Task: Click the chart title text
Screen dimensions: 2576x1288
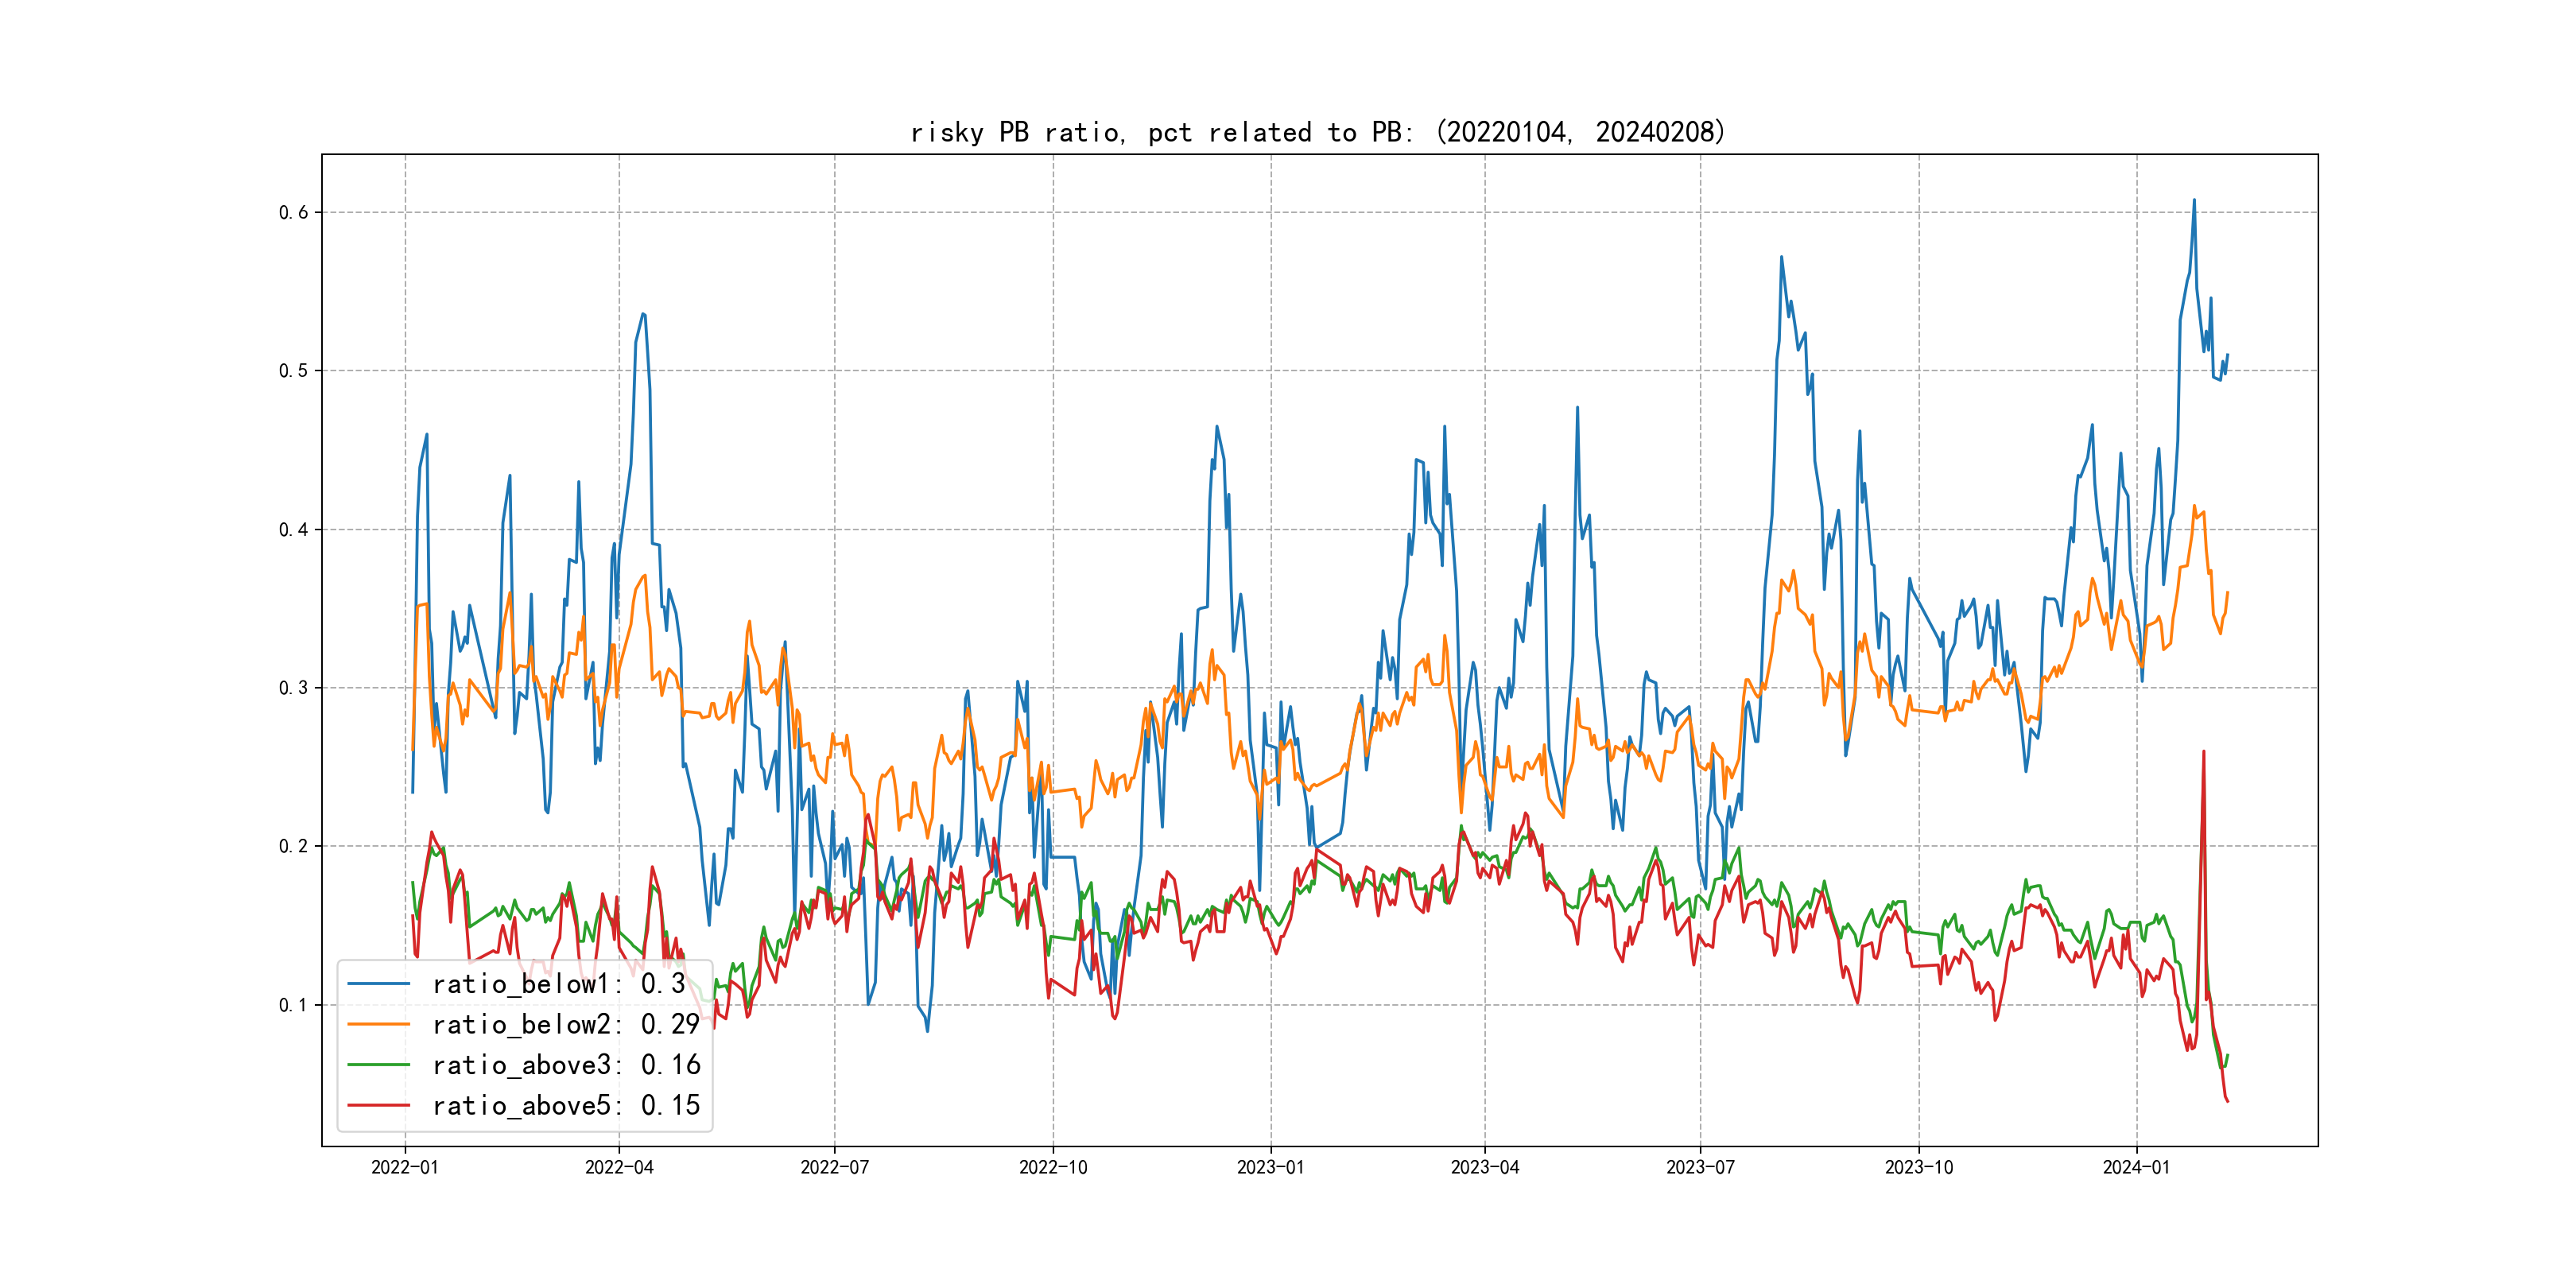Action: (1318, 132)
